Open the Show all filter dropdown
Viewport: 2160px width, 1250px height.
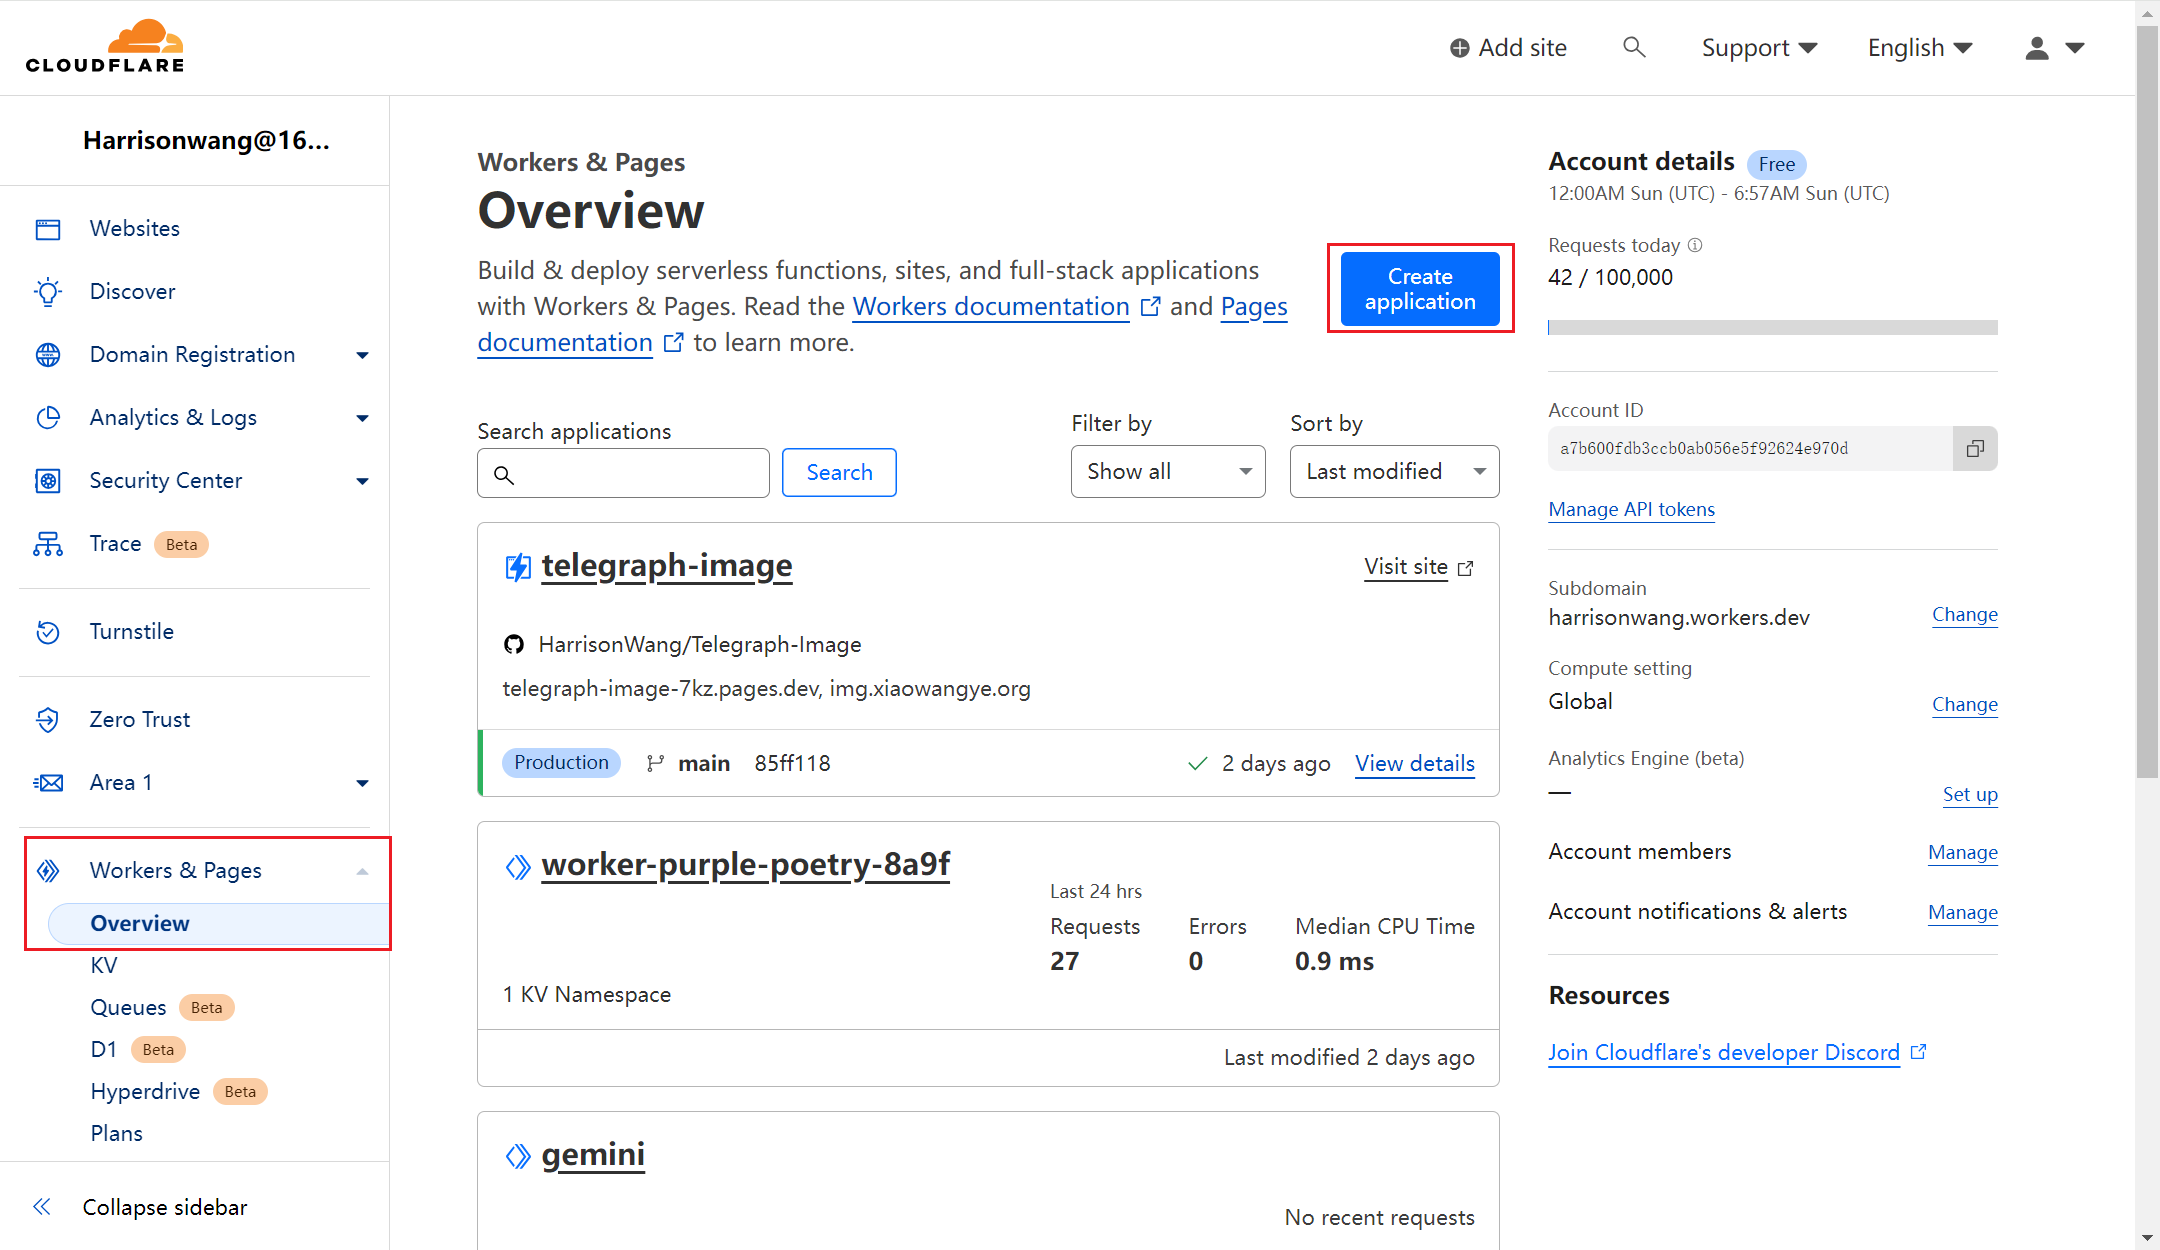(x=1167, y=472)
